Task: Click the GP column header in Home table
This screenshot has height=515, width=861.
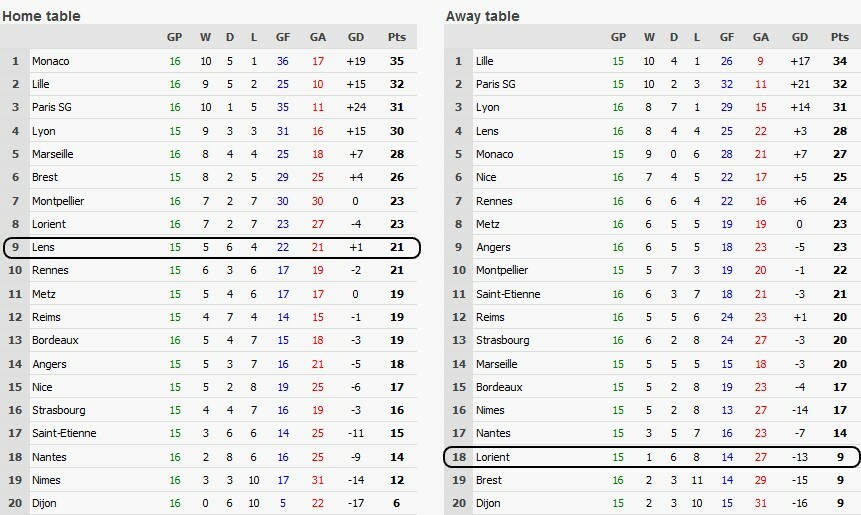Action: pos(175,37)
